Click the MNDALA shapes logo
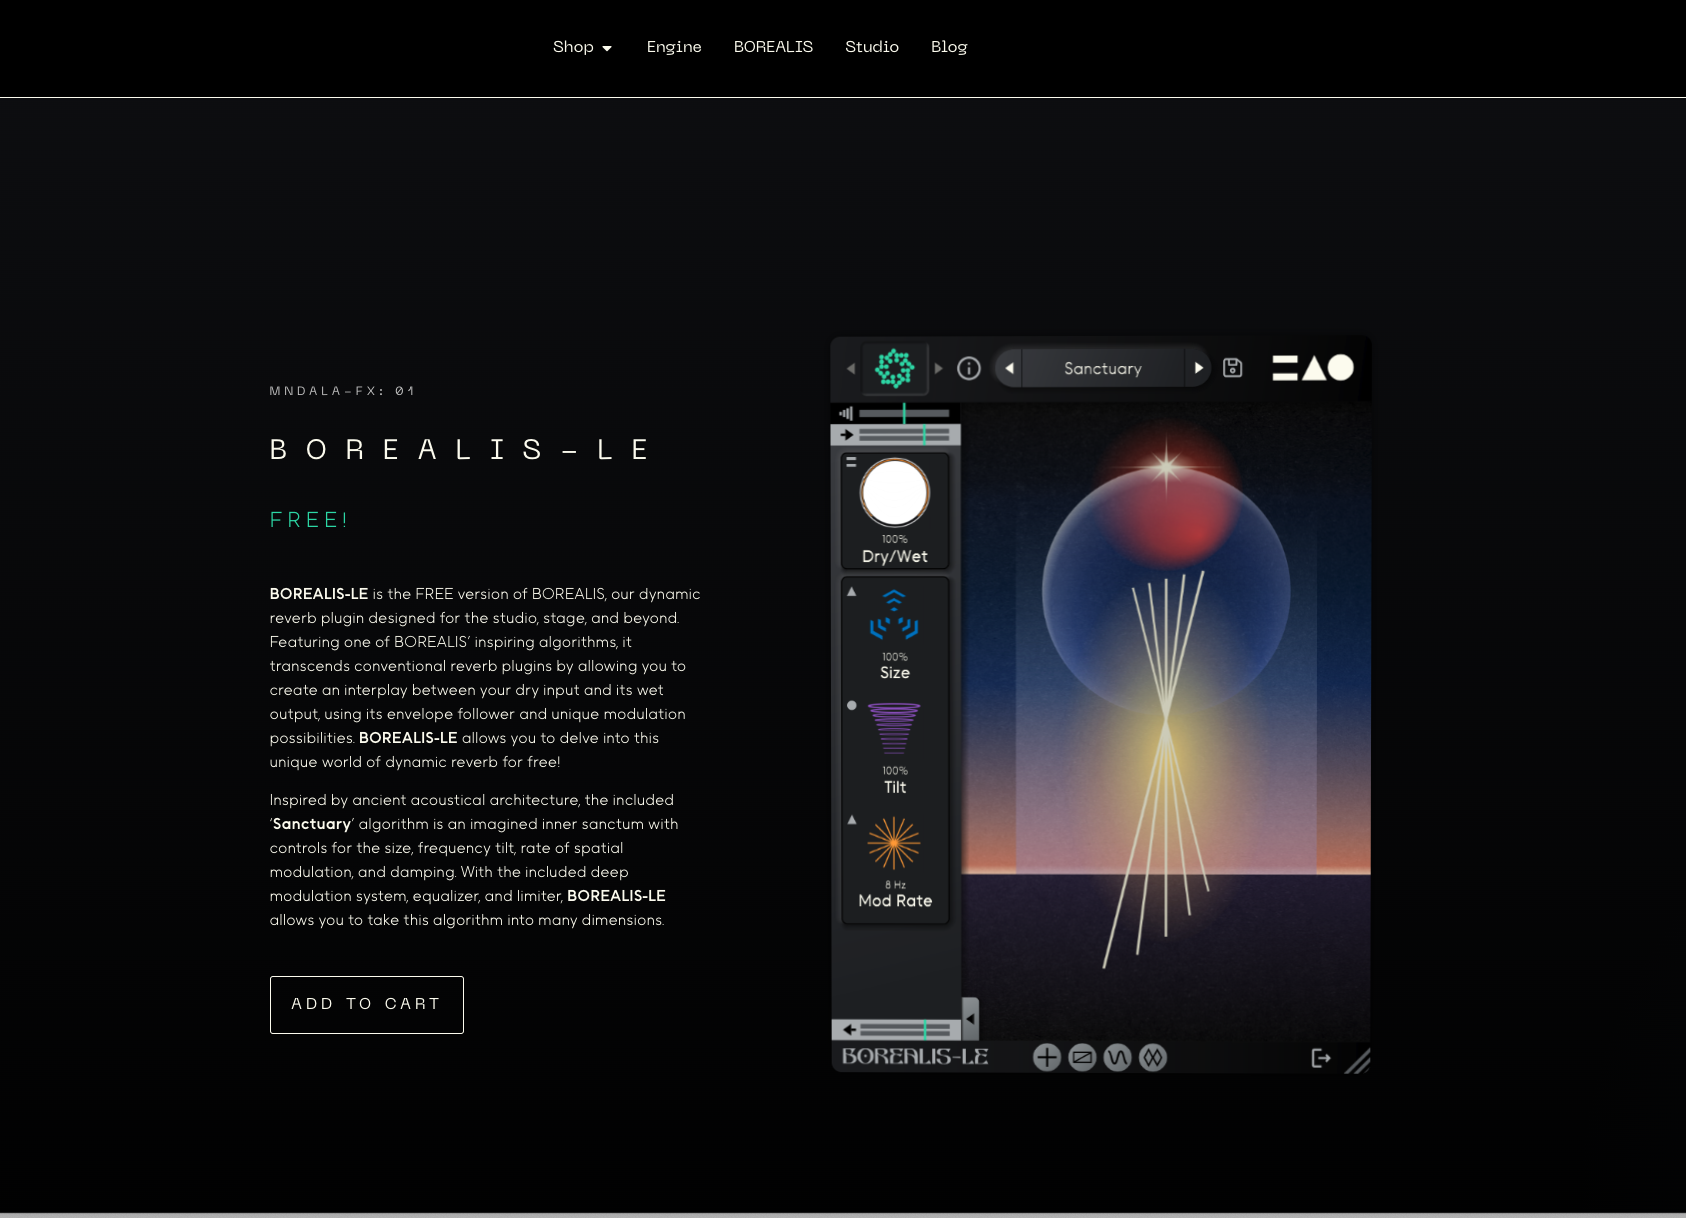Screen dimensions: 1686x1218 point(1313,368)
